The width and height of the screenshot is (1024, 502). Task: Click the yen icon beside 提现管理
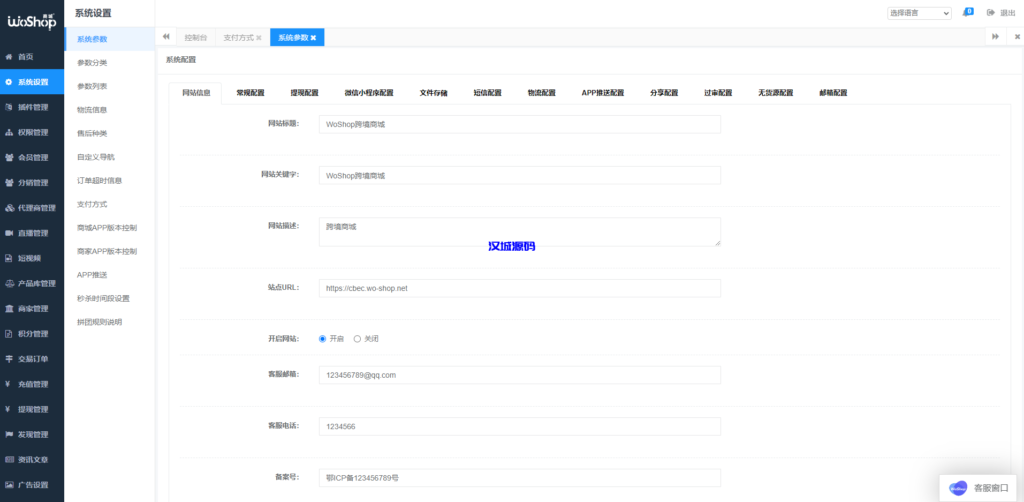[7, 409]
